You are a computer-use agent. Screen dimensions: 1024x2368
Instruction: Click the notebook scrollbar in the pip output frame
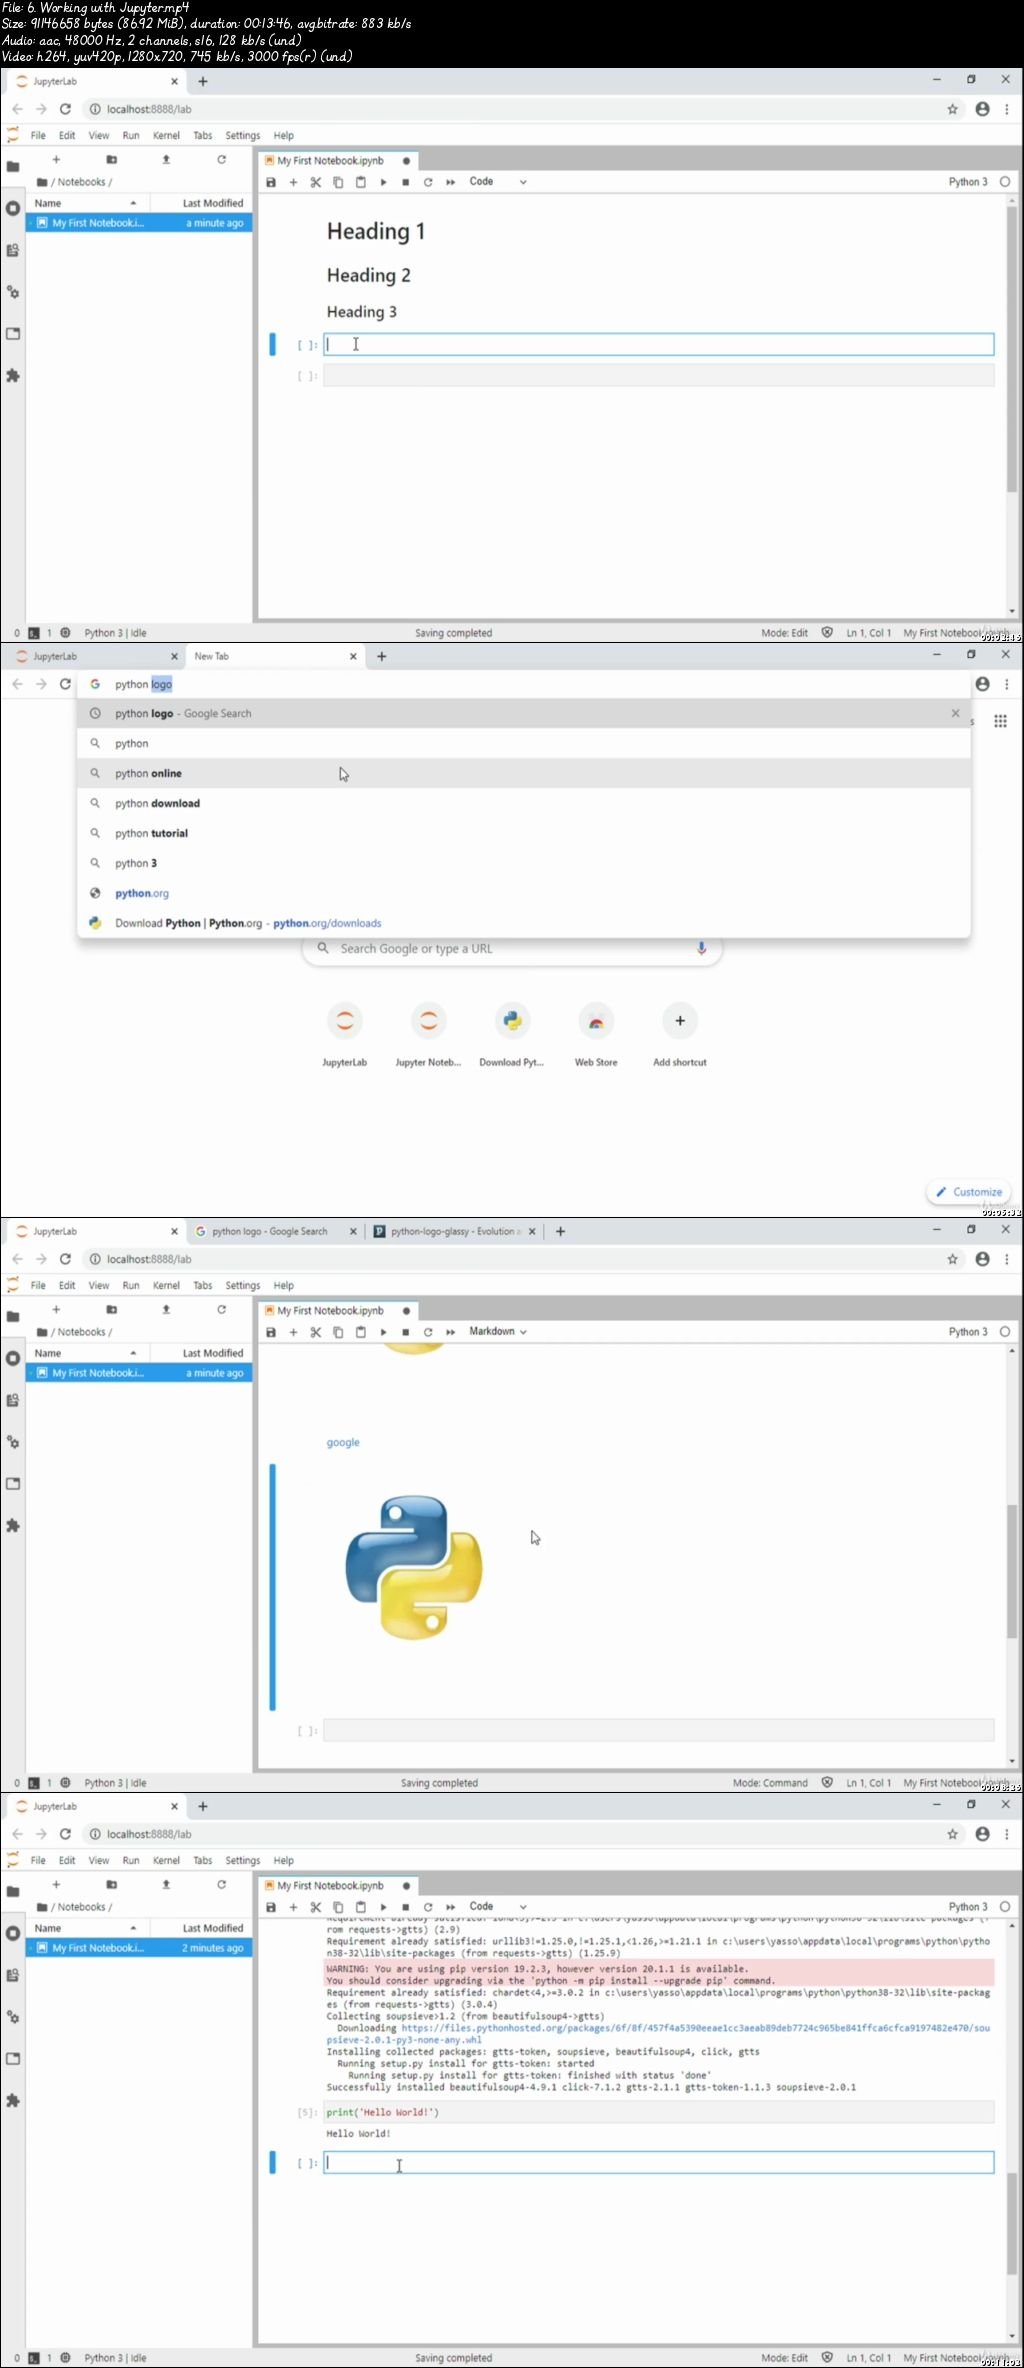[x=1012, y=2222]
